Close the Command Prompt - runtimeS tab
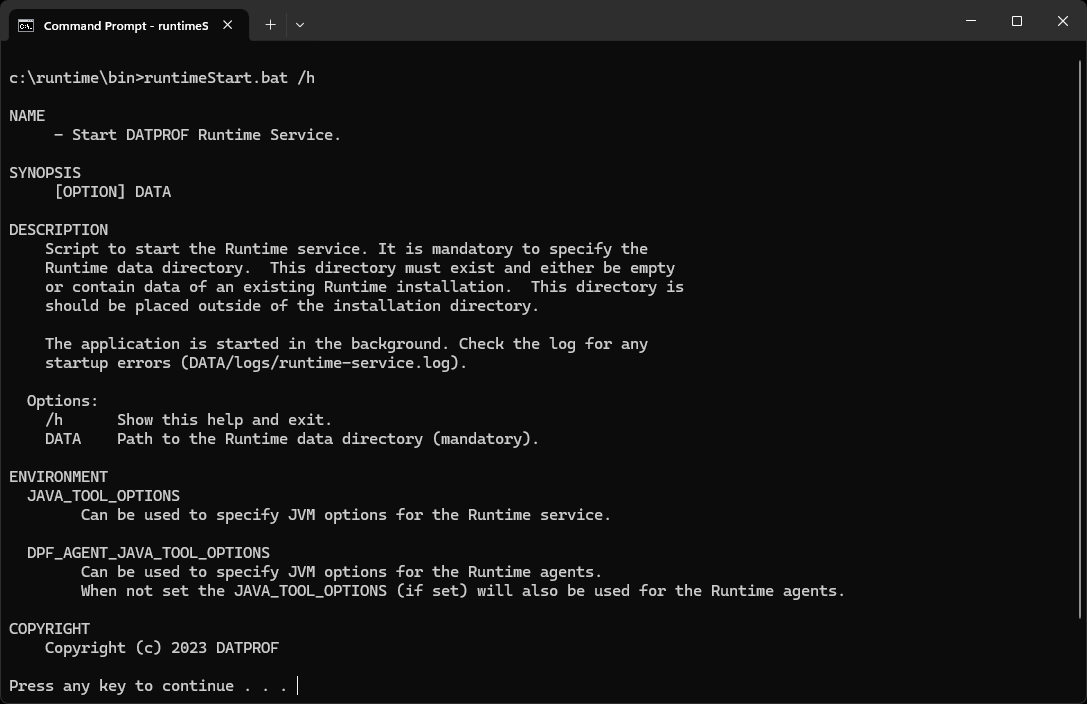 [x=225, y=25]
